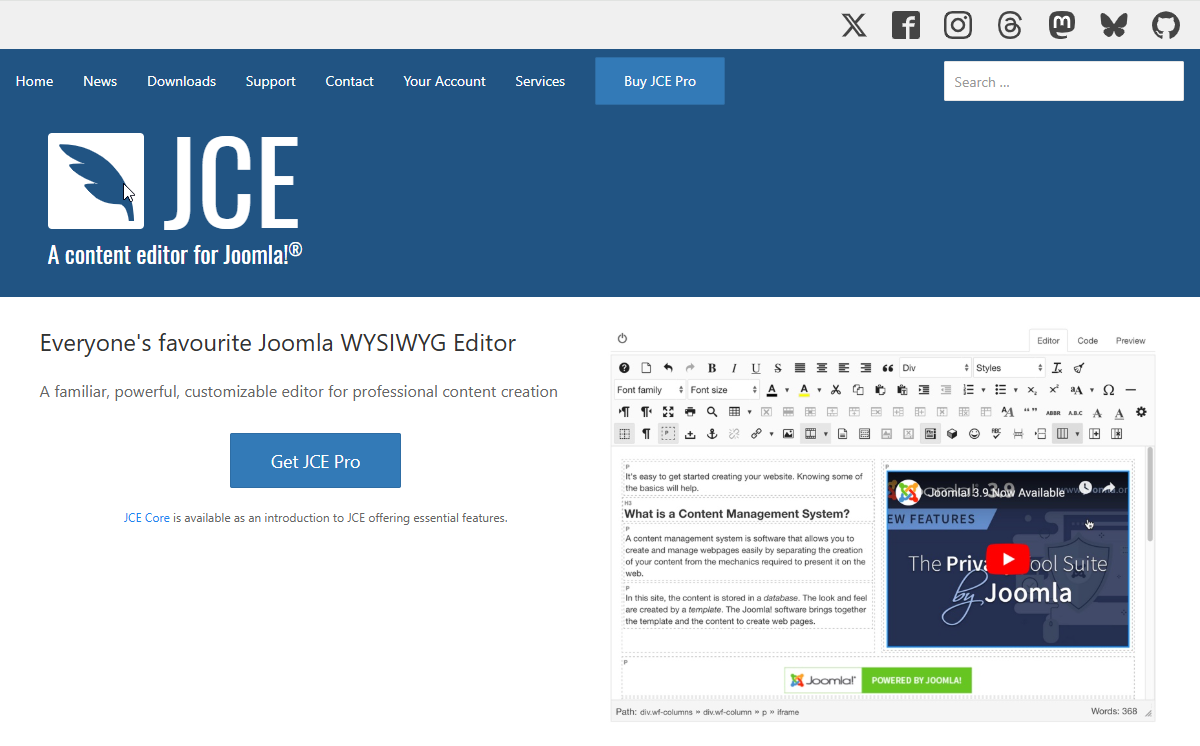The height and width of the screenshot is (746, 1200).
Task: Switch to the Preview tab
Action: [1131, 341]
